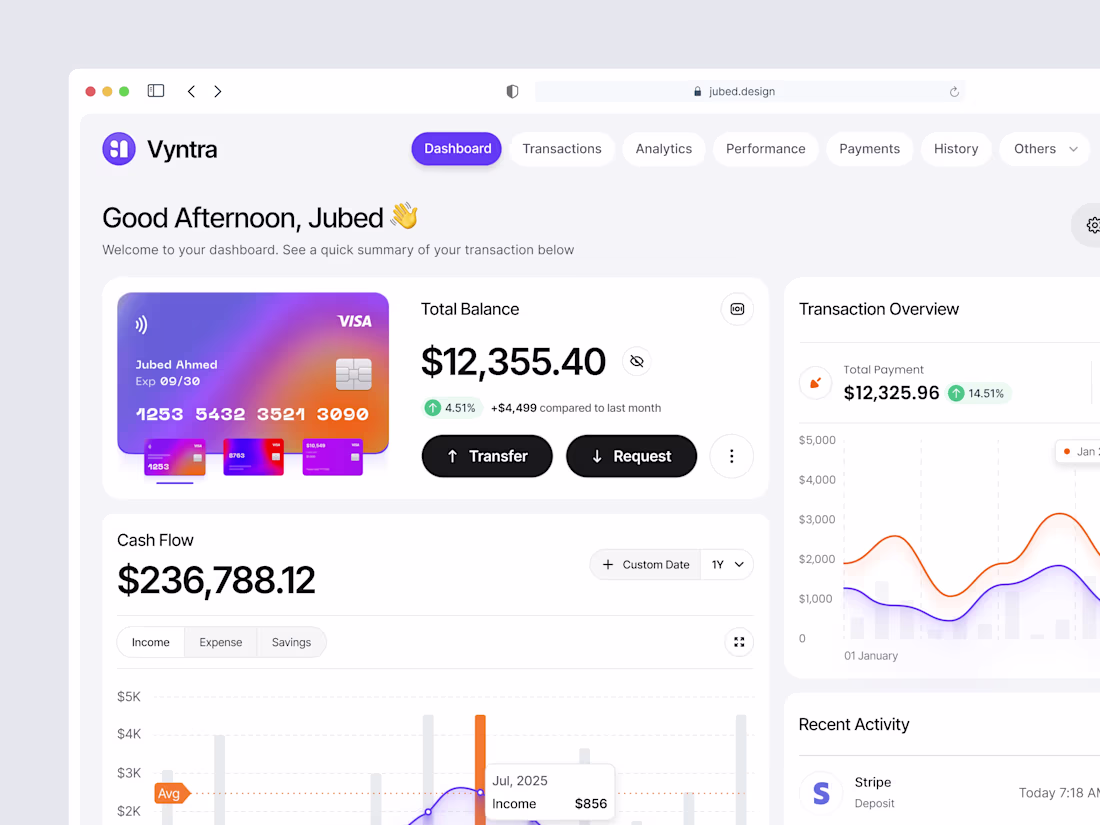This screenshot has width=1100, height=825.
Task: Select the Performance tab
Action: click(765, 149)
